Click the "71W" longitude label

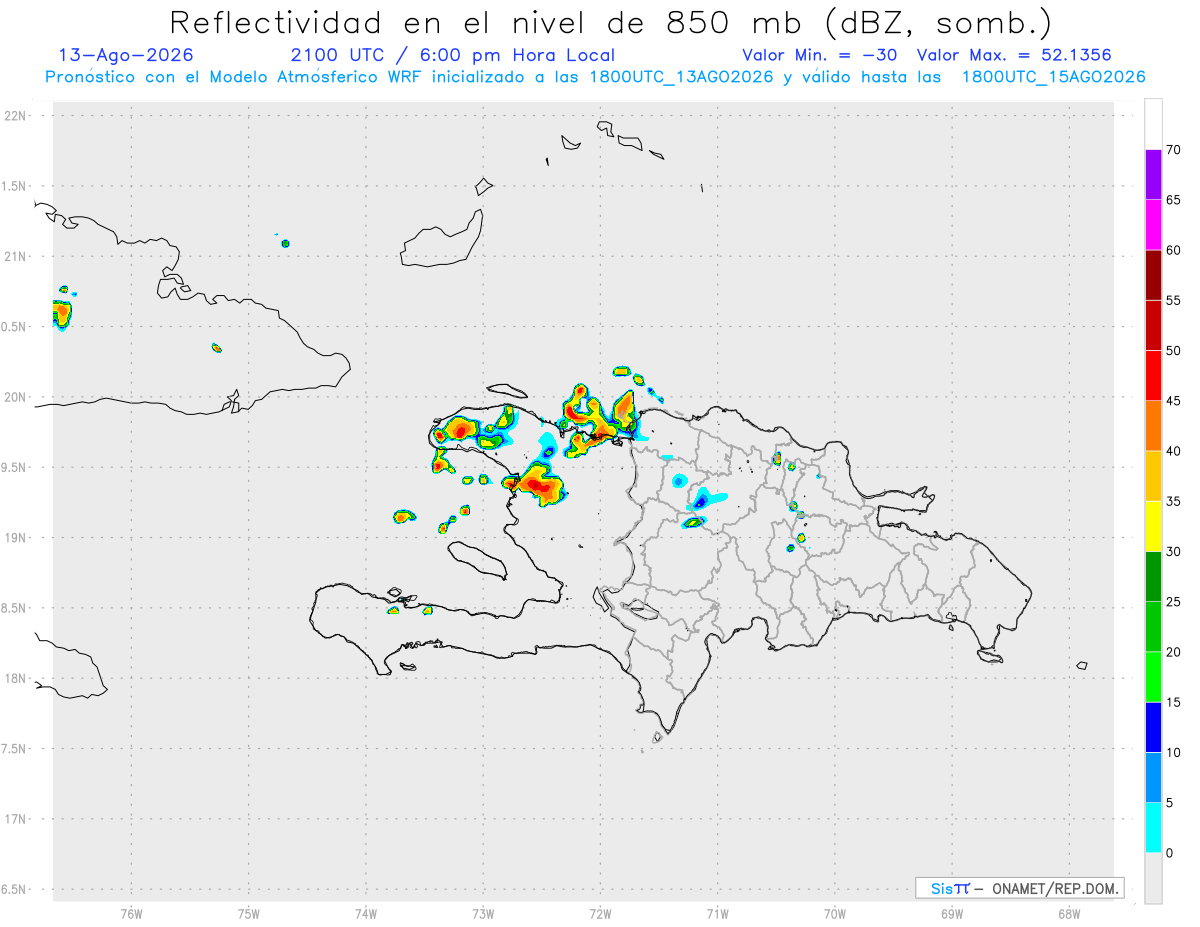click(717, 913)
